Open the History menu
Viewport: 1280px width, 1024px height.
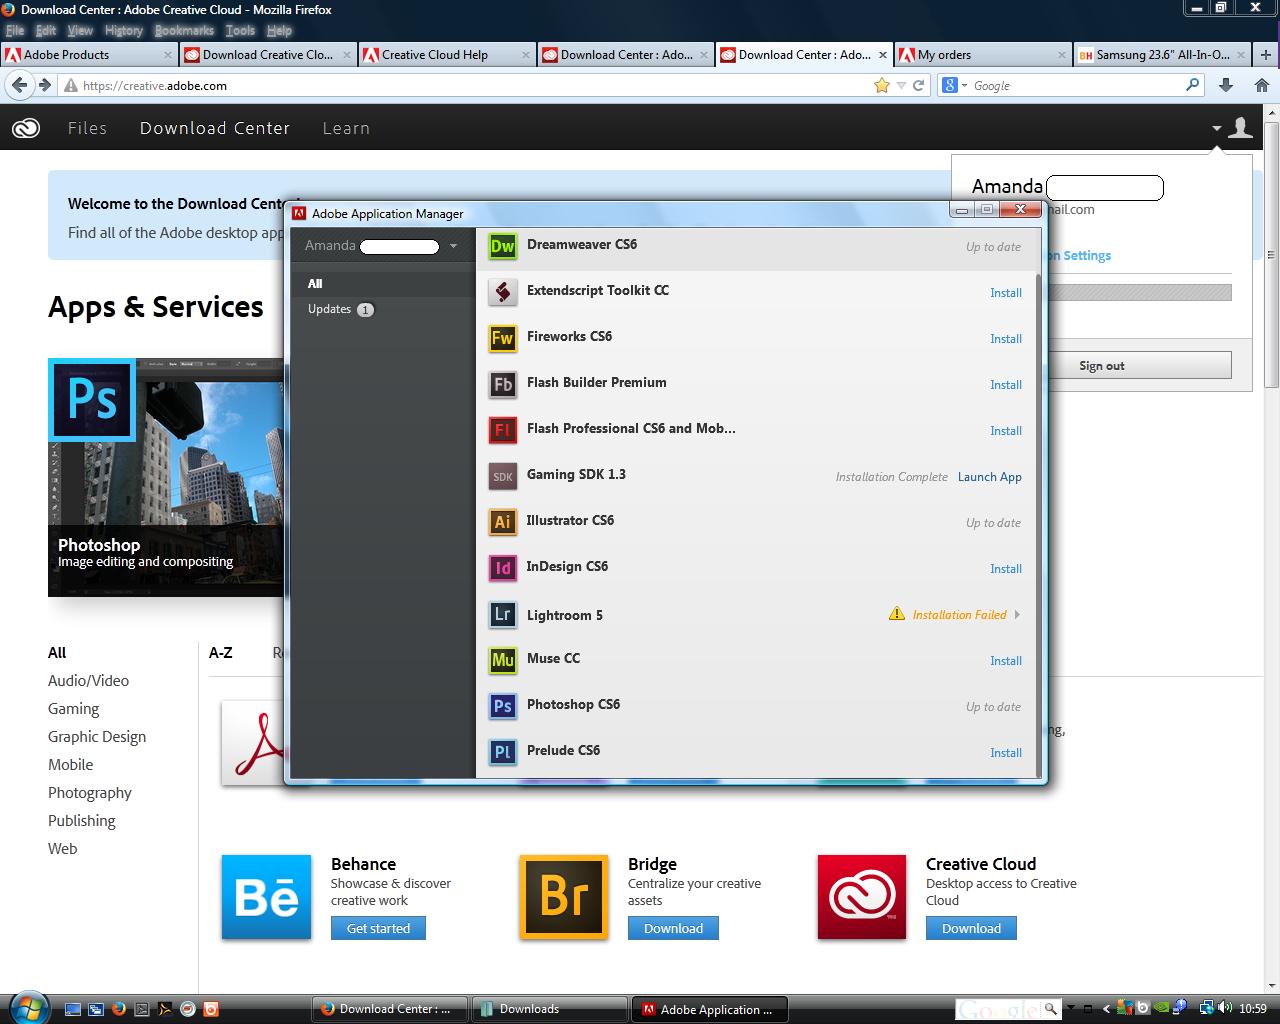[123, 31]
